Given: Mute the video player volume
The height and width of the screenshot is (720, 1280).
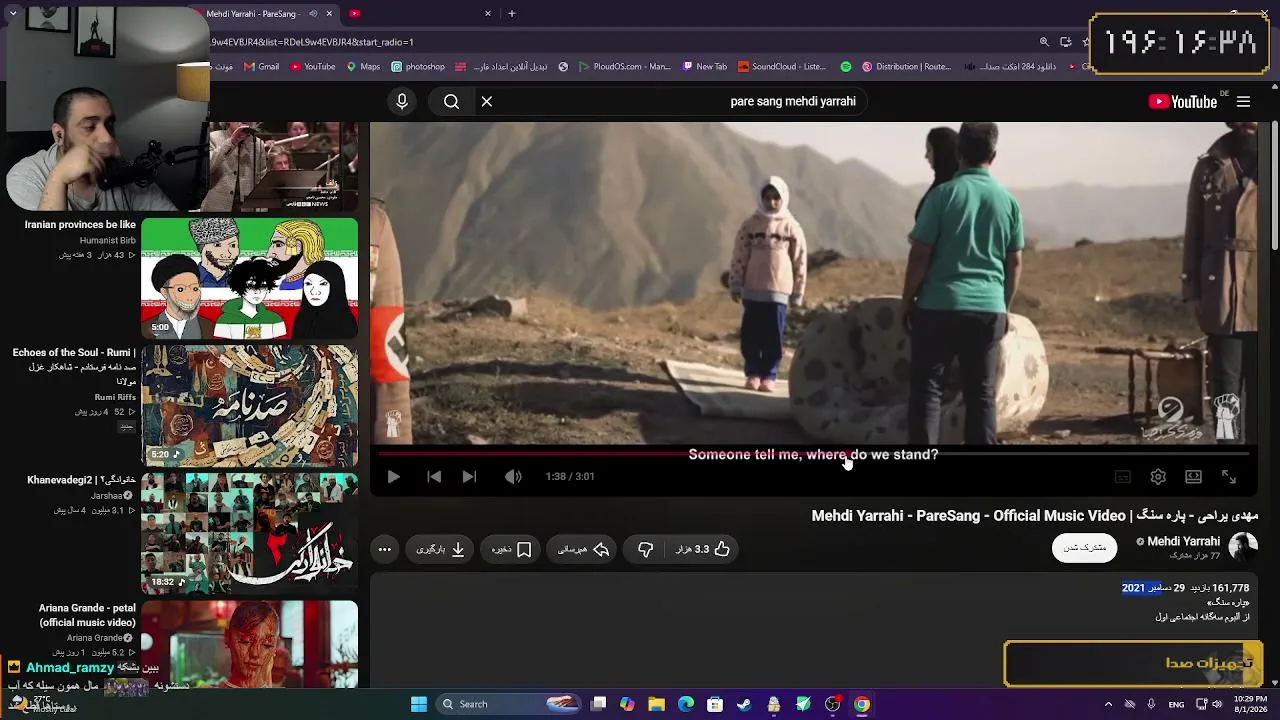Looking at the screenshot, I should coord(513,477).
